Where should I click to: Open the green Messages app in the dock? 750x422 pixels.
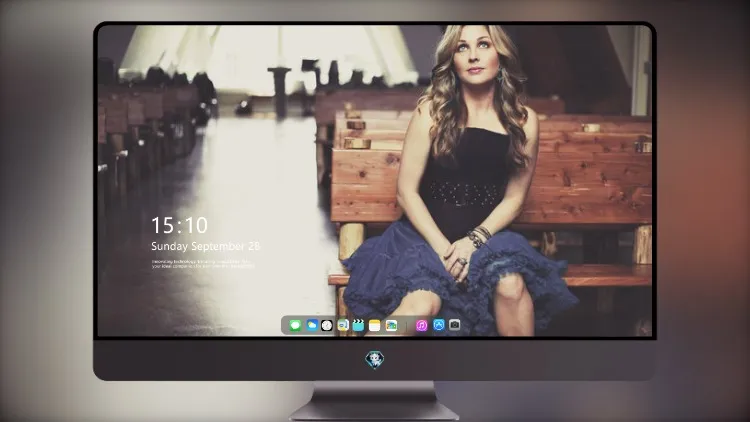[x=295, y=325]
